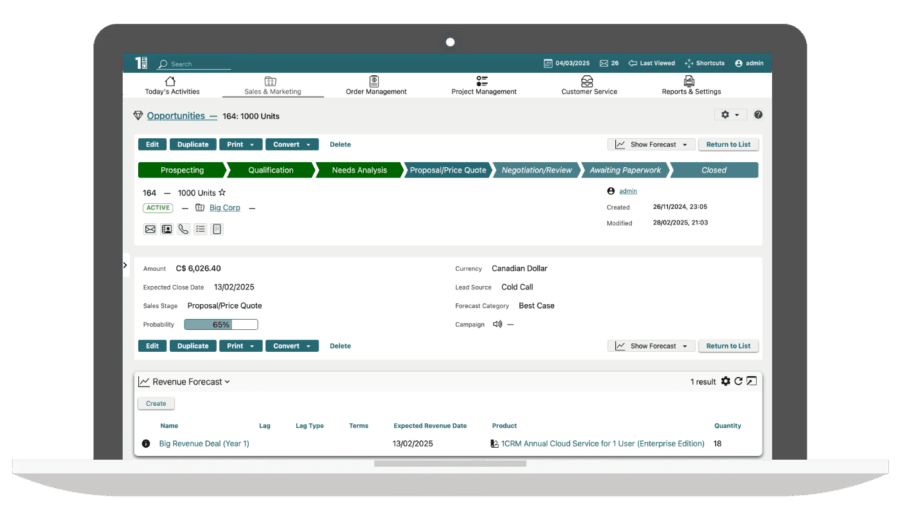
Task: Click the top Edit button
Action: [x=152, y=145]
